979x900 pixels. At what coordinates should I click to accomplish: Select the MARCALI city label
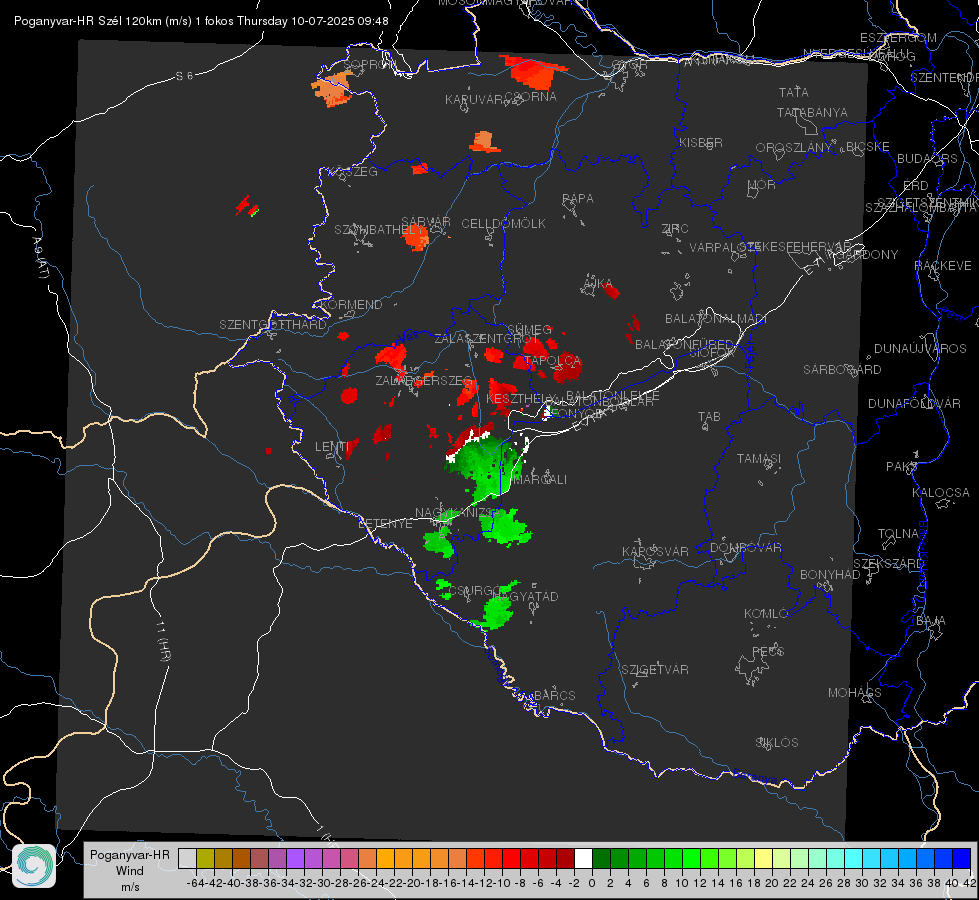pos(539,480)
